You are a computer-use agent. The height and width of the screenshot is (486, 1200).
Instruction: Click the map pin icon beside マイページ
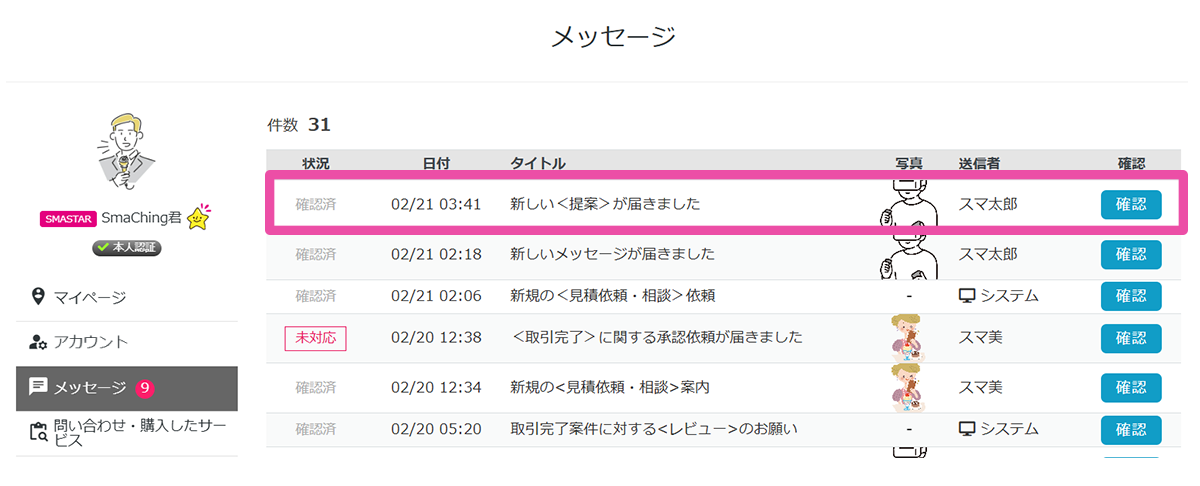click(x=39, y=296)
